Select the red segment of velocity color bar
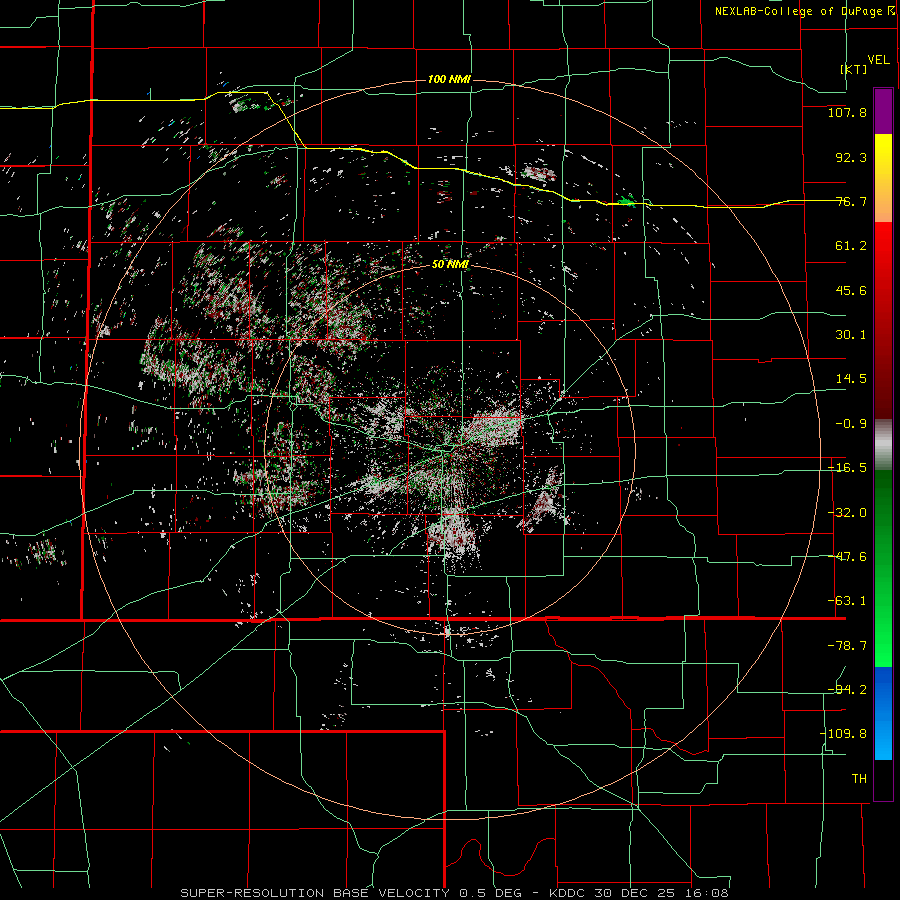Viewport: 900px width, 900px height. pyautogui.click(x=883, y=320)
